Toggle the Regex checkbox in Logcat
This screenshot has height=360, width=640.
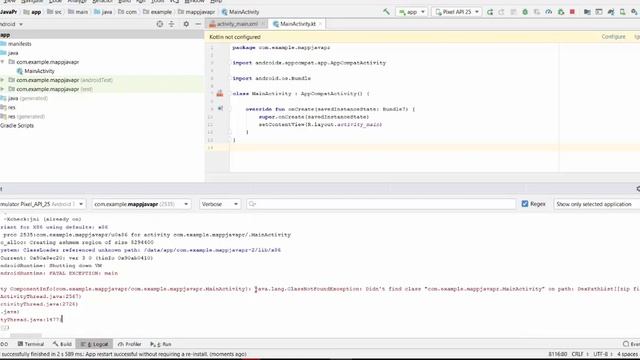coord(525,204)
